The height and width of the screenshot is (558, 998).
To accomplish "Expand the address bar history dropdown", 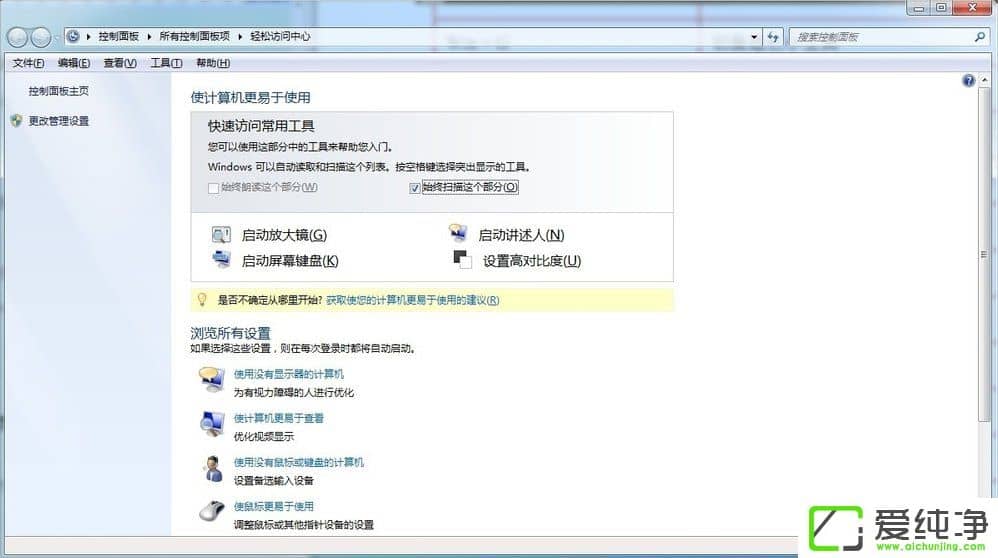I will tap(755, 37).
